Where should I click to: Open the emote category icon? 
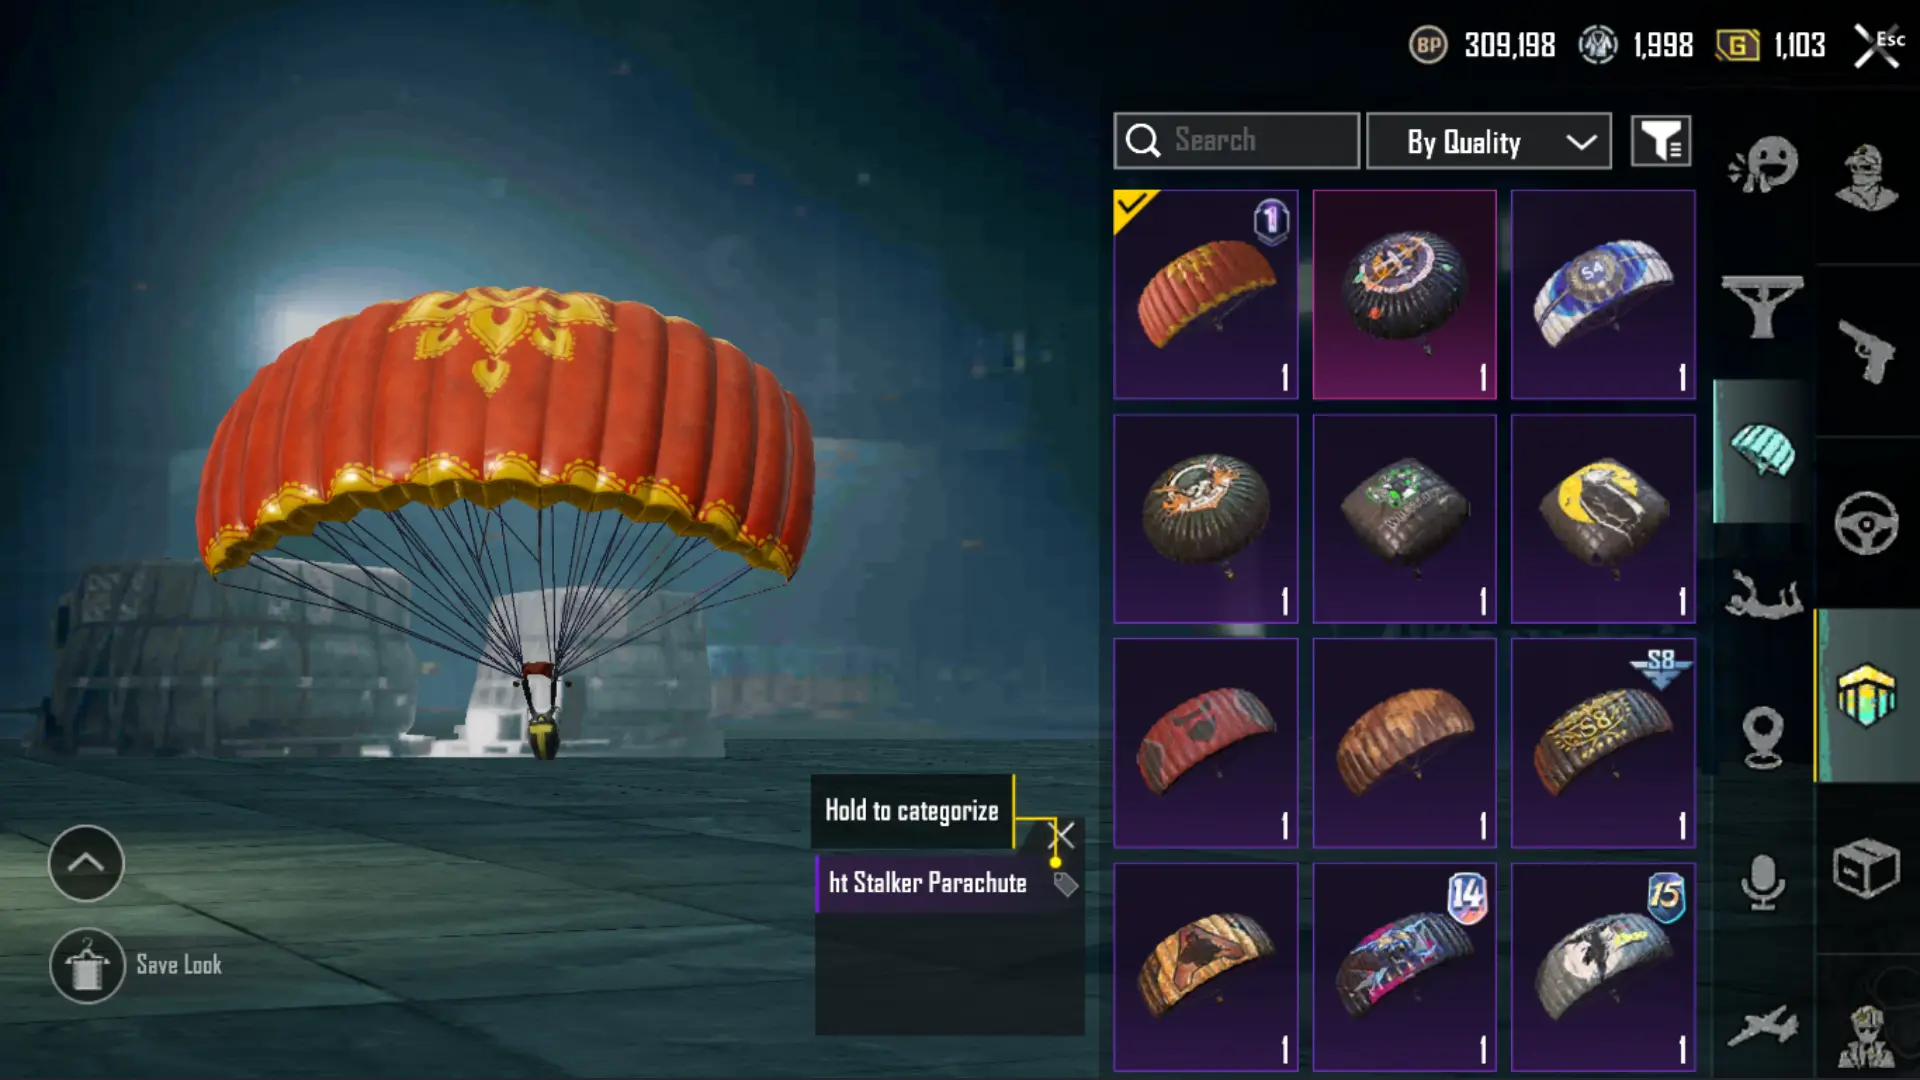point(1763,164)
